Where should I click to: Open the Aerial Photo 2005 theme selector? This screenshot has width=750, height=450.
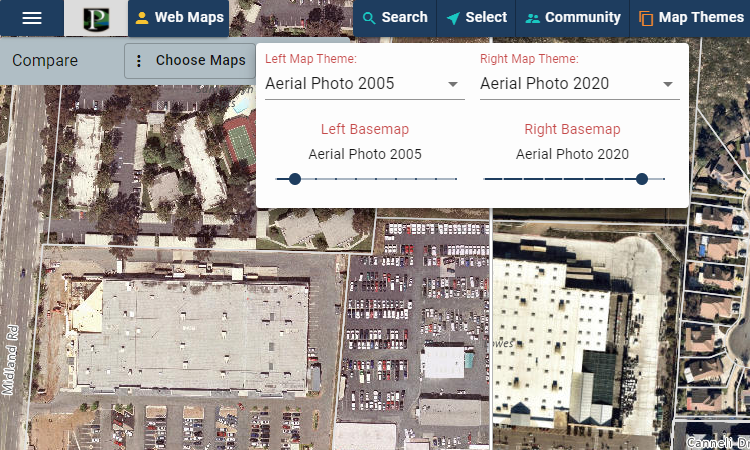pyautogui.click(x=364, y=84)
